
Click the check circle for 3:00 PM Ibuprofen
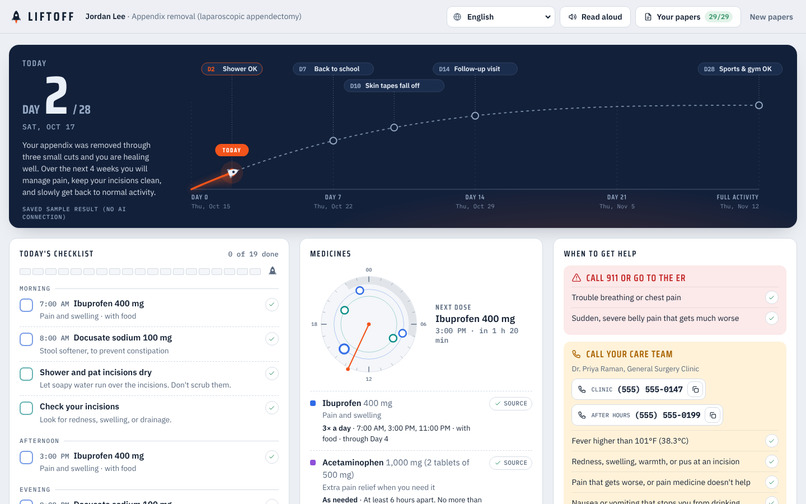(x=272, y=457)
